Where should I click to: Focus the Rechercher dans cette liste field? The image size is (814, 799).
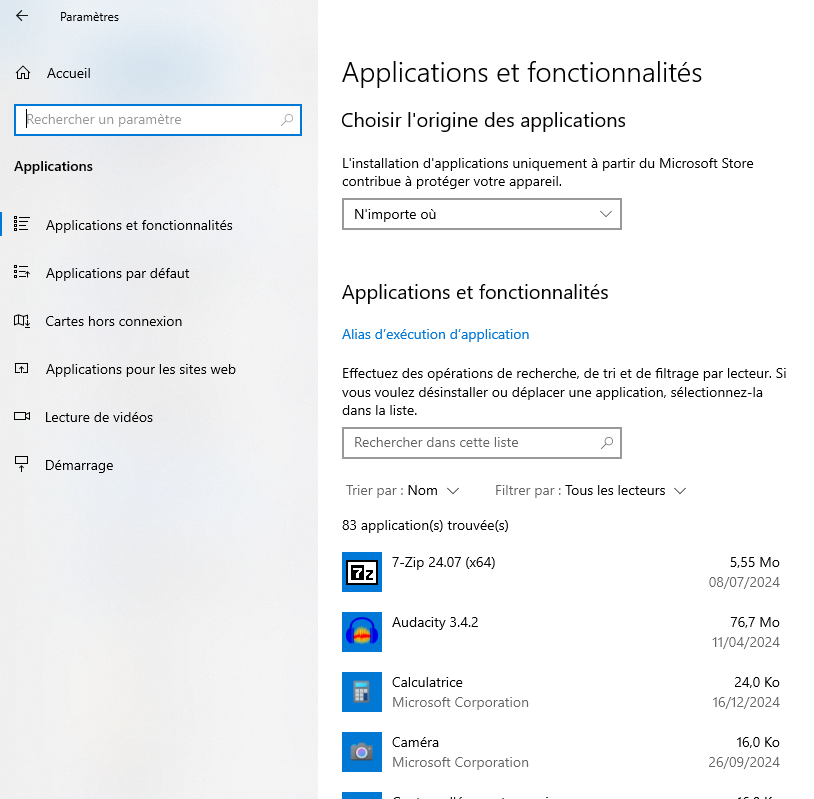[482, 443]
